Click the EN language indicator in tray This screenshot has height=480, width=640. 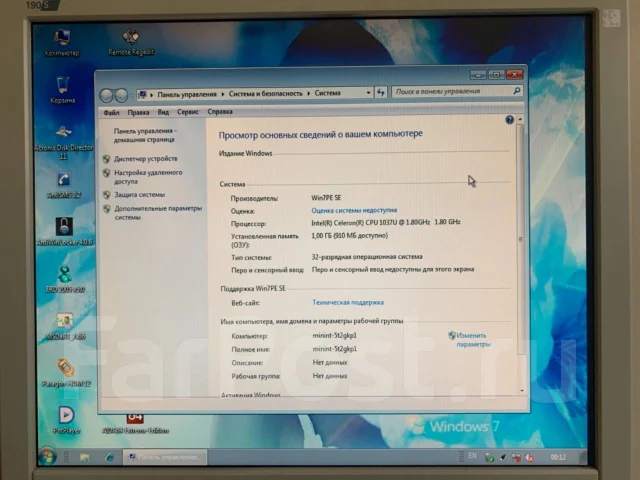tap(472, 456)
